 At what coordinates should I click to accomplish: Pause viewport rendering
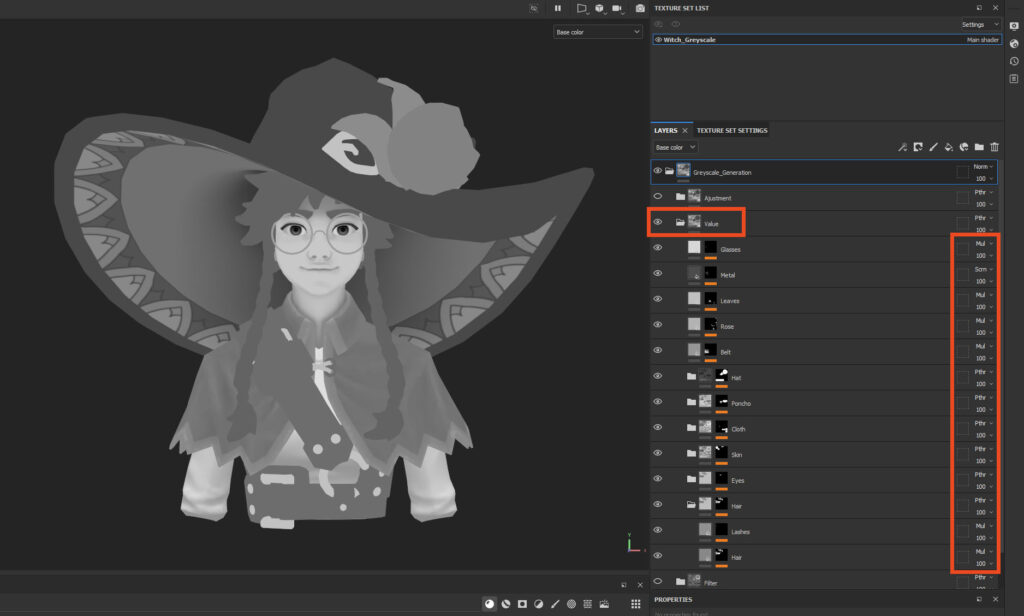558,8
